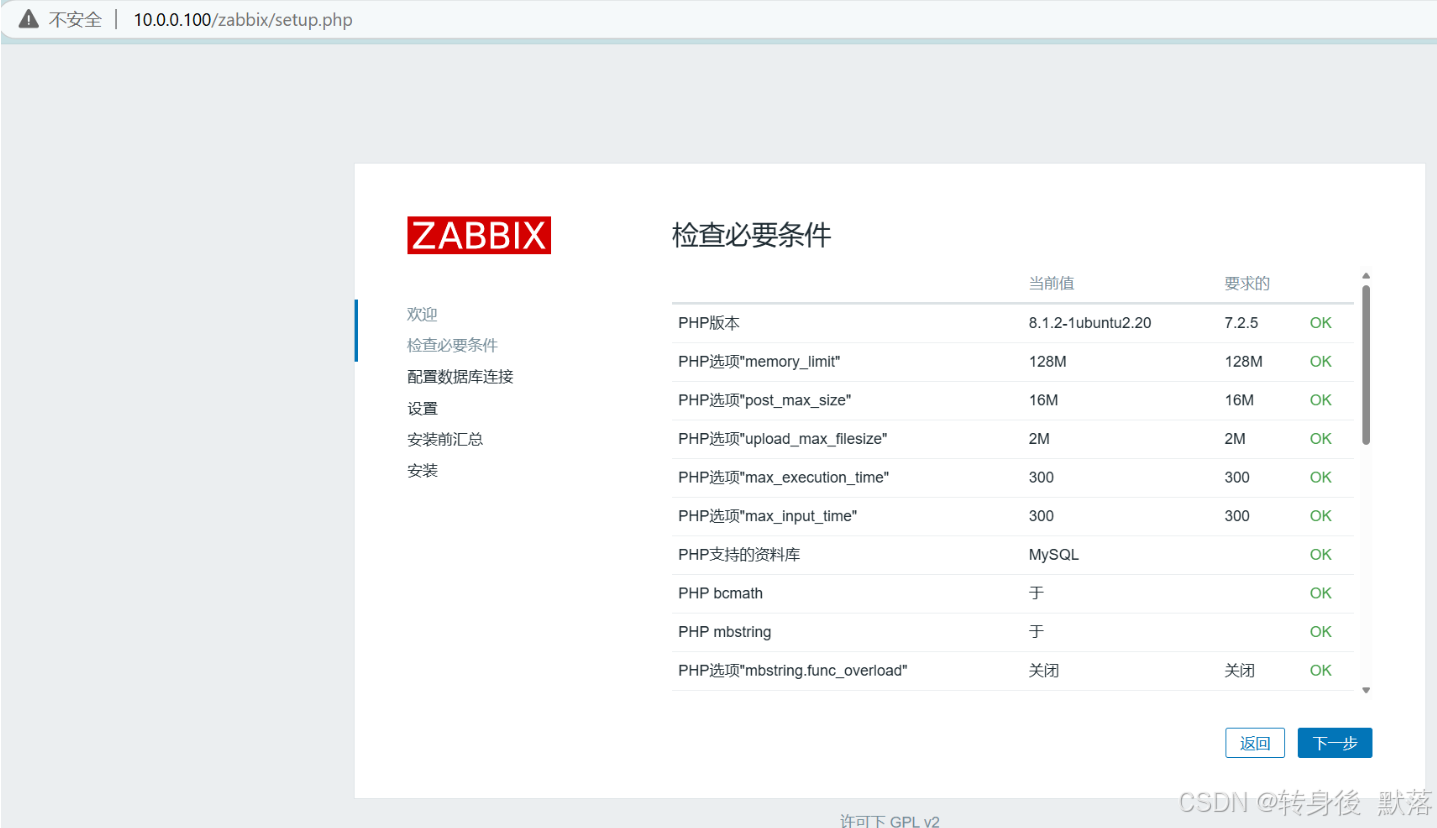1437x828 pixels.
Task: Click the PHP选项"max_execution_time" label
Action: pyautogui.click(x=784, y=477)
